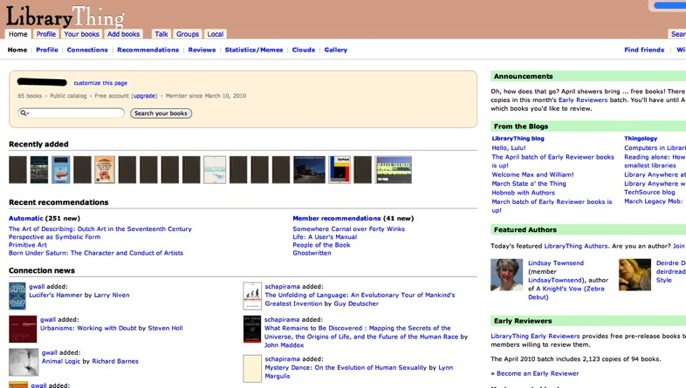Open Welcome Max and William! post
This screenshot has width=686, height=388.
click(x=532, y=175)
